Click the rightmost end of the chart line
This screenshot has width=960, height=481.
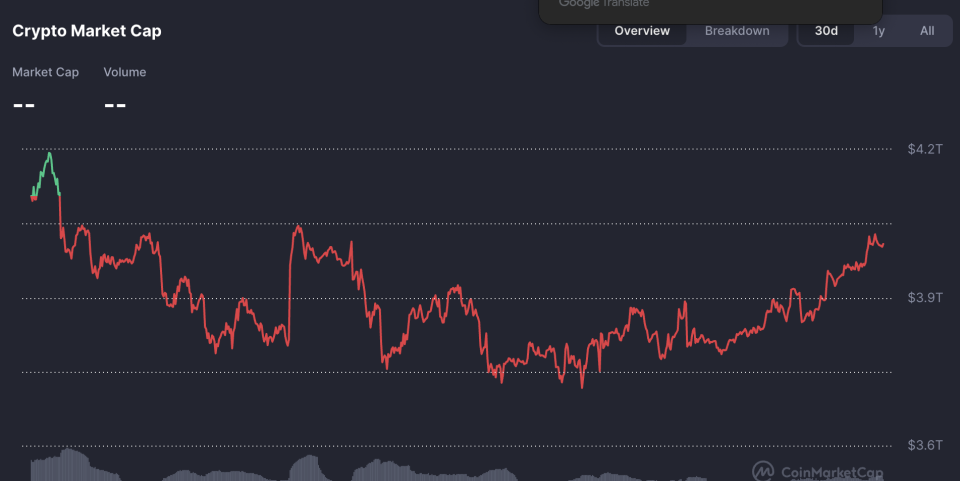pyautogui.click(x=883, y=245)
